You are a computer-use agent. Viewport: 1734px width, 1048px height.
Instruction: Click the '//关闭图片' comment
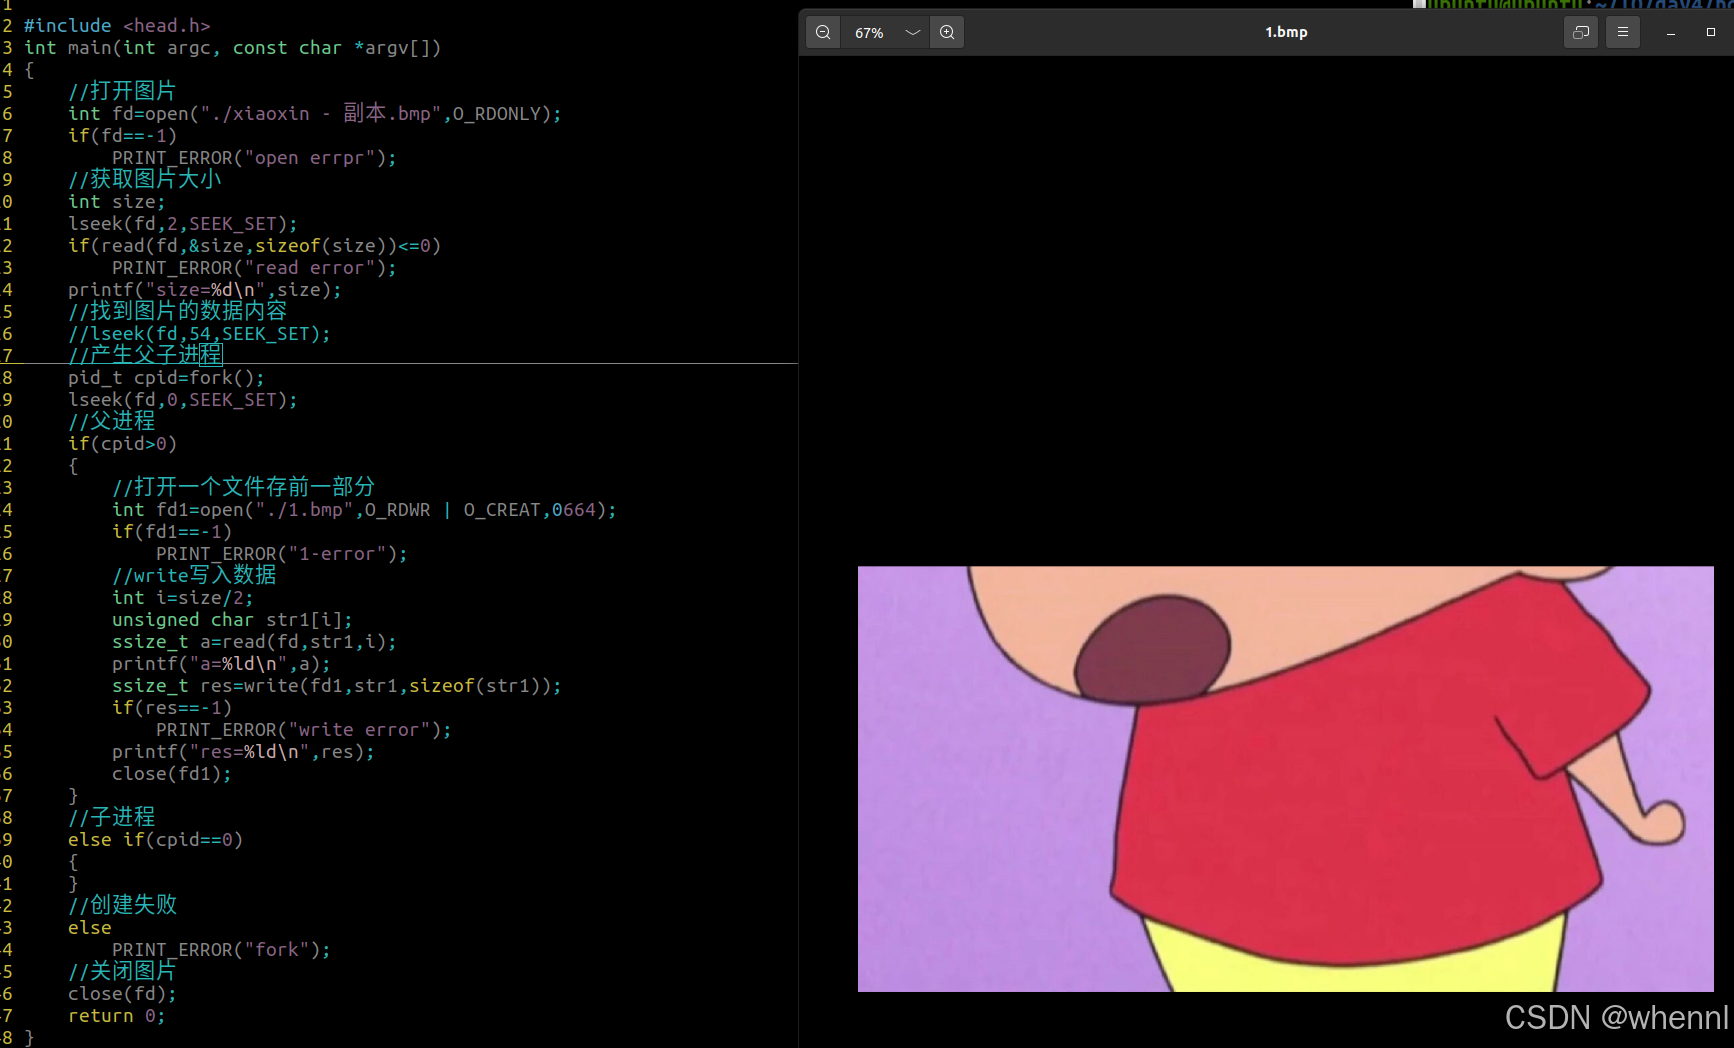pos(122,971)
